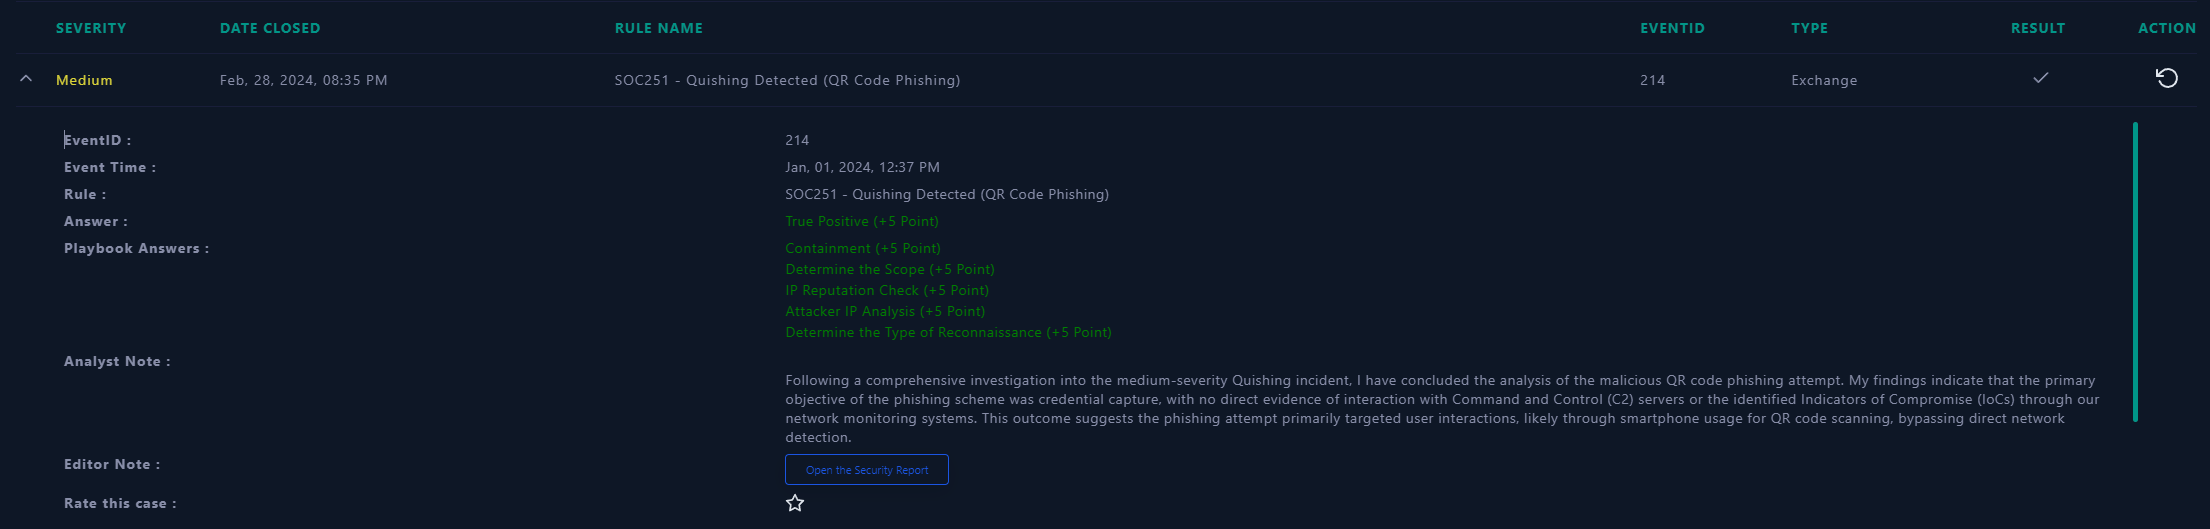Click the teal vertical scrollbar
This screenshot has height=529, width=2210.
pyautogui.click(x=2135, y=272)
